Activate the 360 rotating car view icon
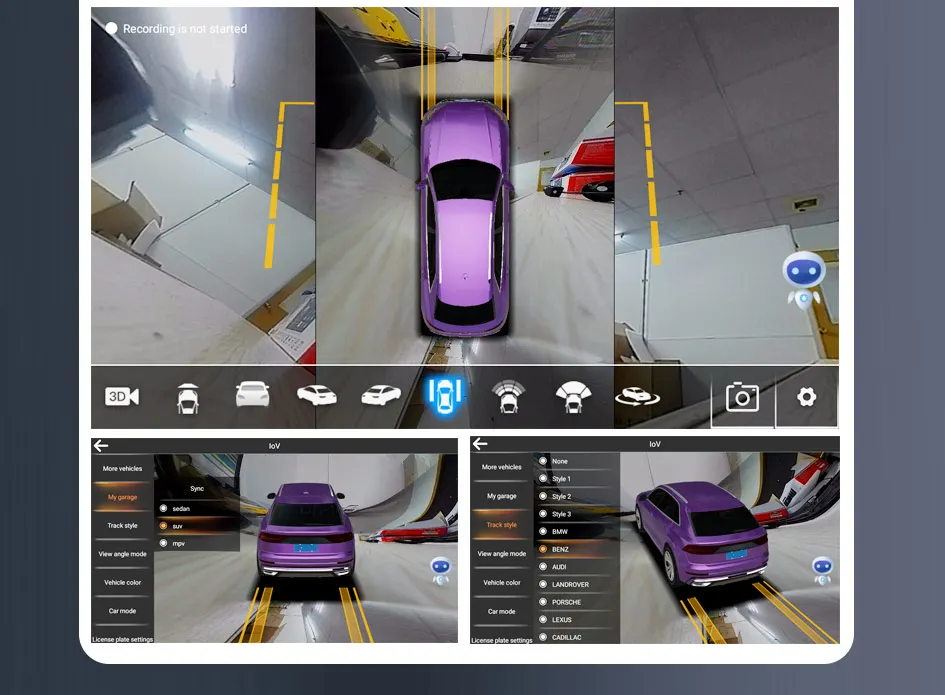This screenshot has height=695, width=945. click(x=637, y=397)
